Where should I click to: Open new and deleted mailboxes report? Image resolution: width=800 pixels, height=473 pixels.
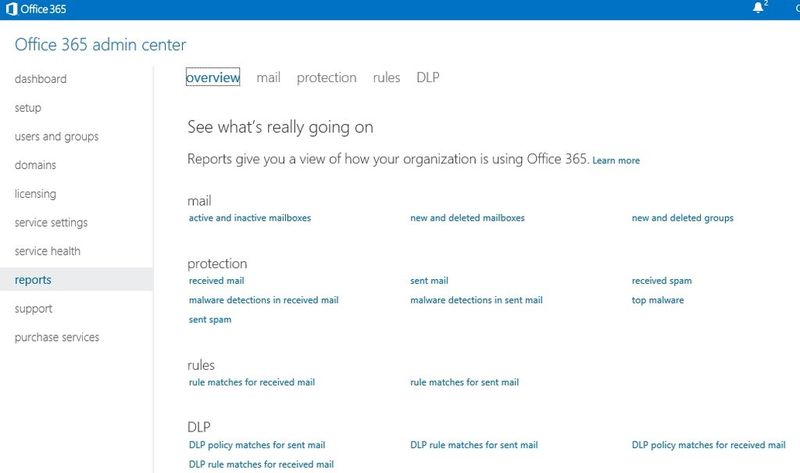467,218
